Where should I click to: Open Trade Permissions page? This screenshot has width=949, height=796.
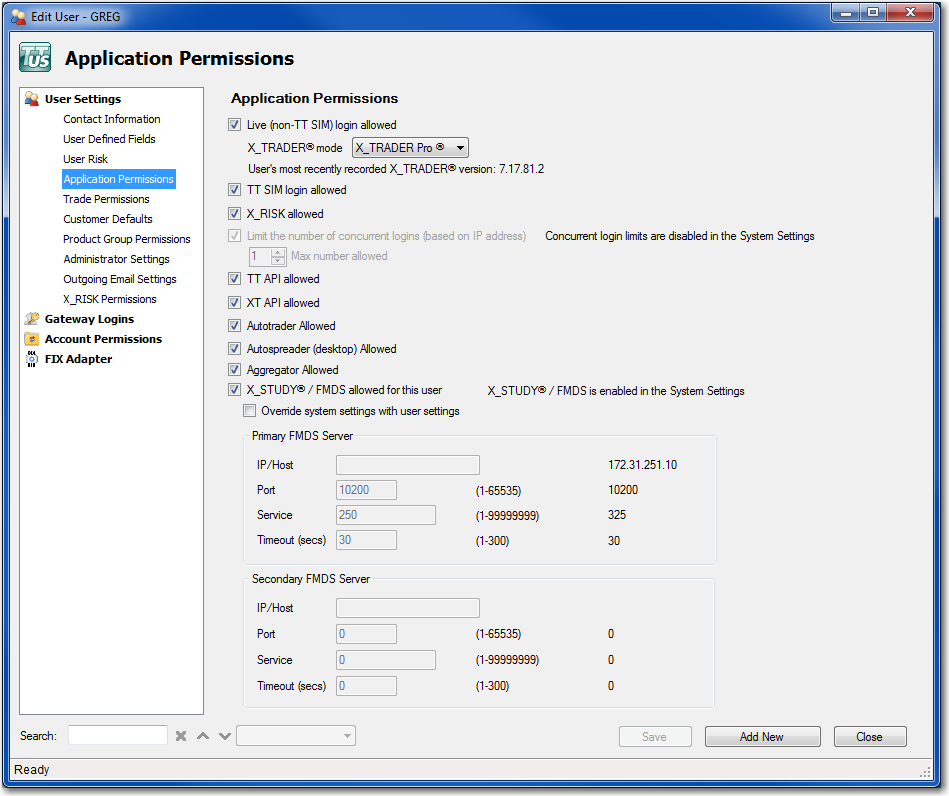107,199
